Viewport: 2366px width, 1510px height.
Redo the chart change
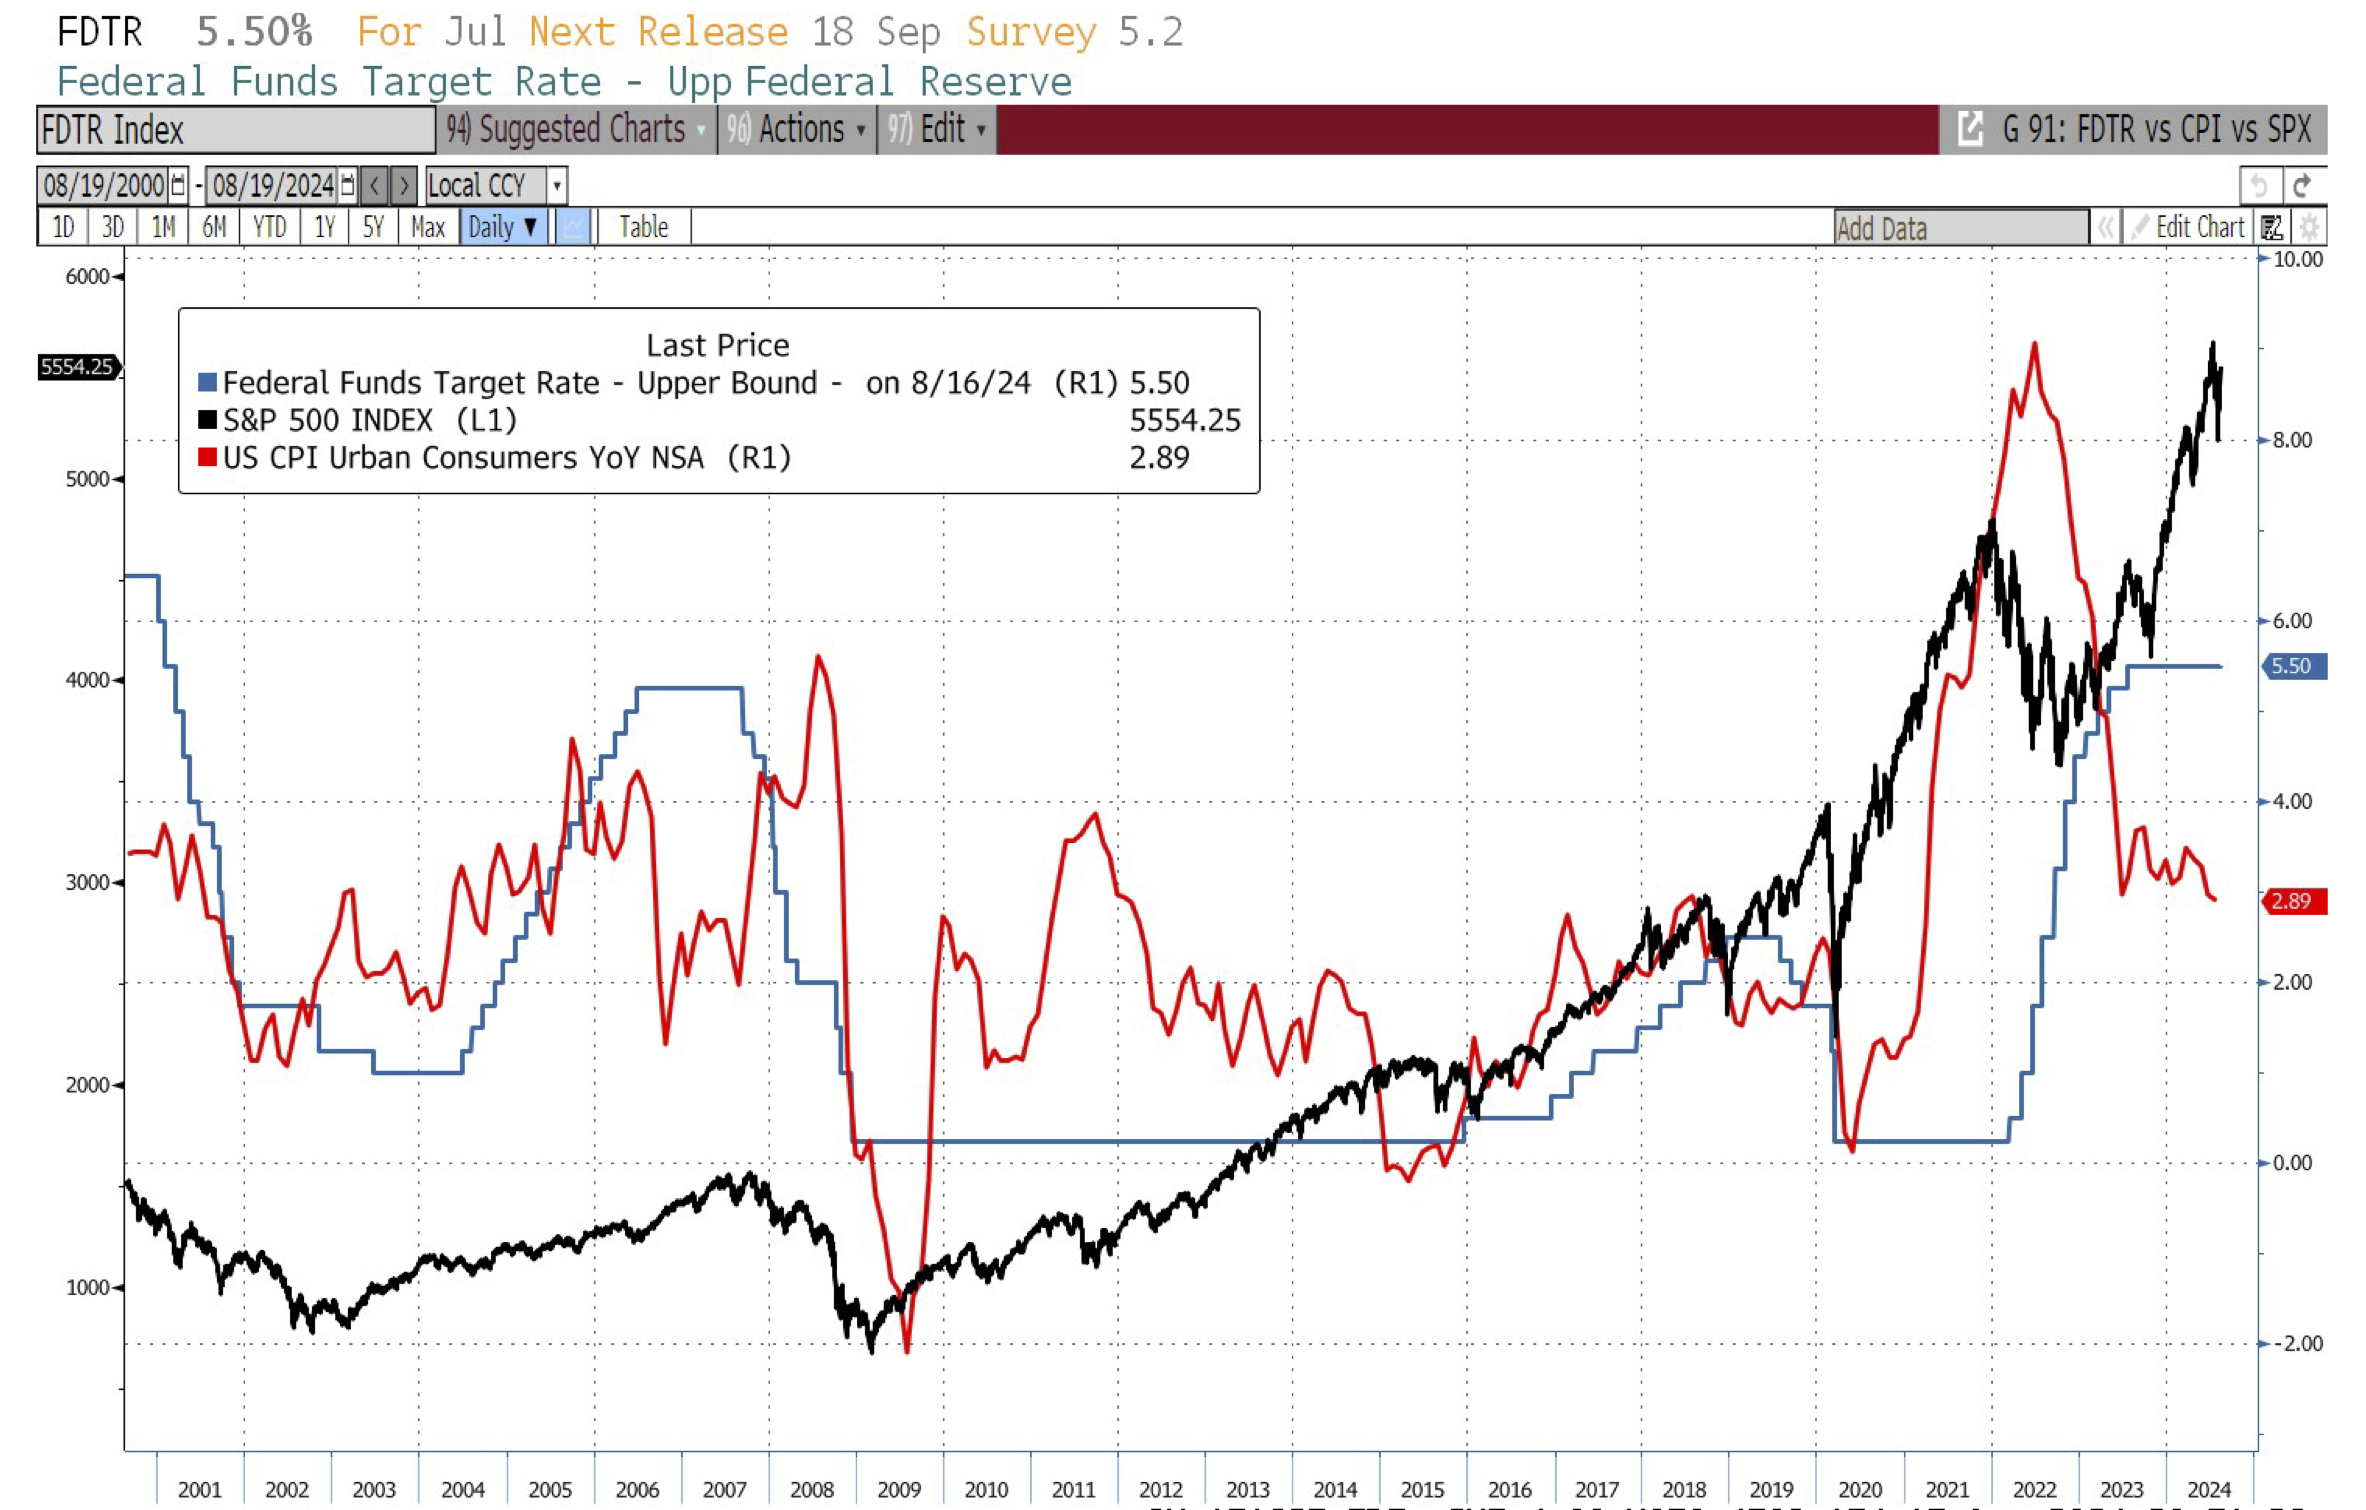click(2302, 185)
